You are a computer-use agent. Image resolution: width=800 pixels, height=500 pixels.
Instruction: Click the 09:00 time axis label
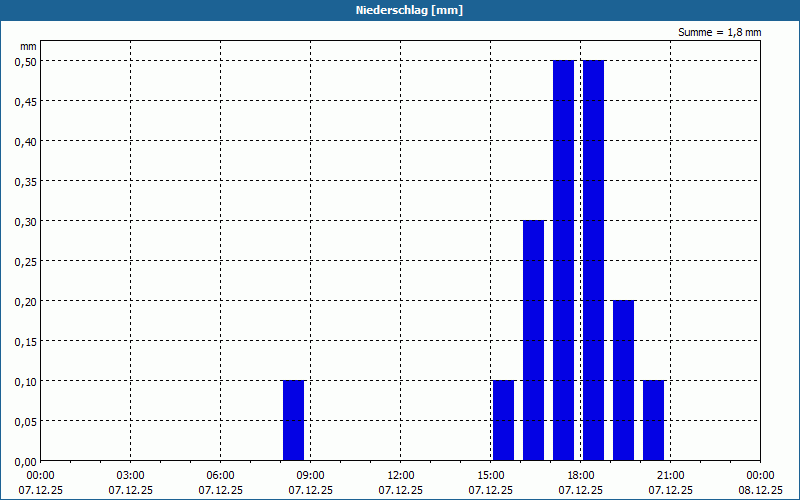[x=311, y=476]
